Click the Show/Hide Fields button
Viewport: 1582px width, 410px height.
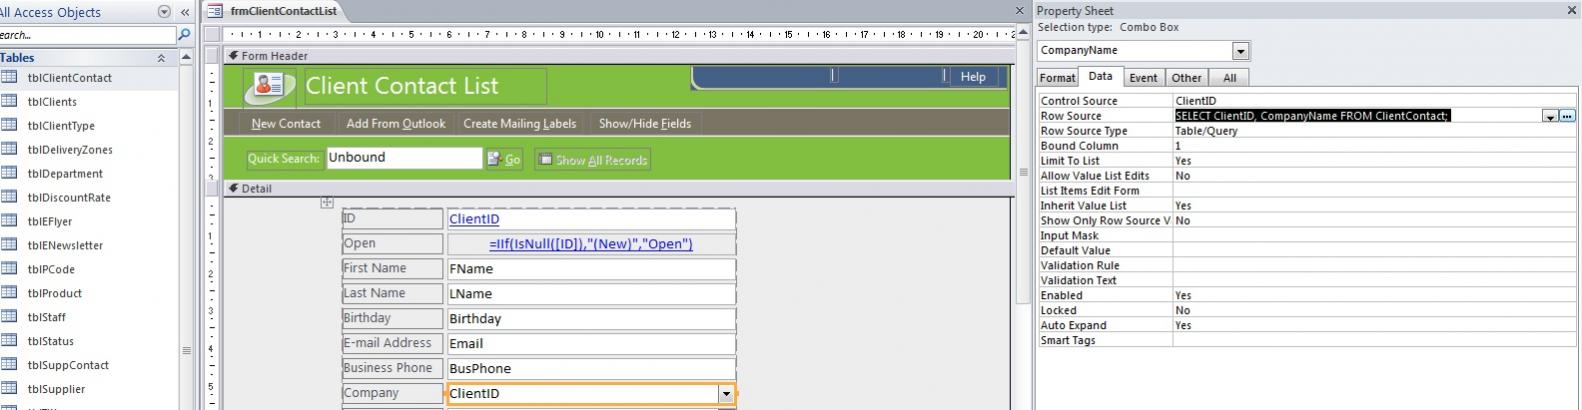(645, 123)
